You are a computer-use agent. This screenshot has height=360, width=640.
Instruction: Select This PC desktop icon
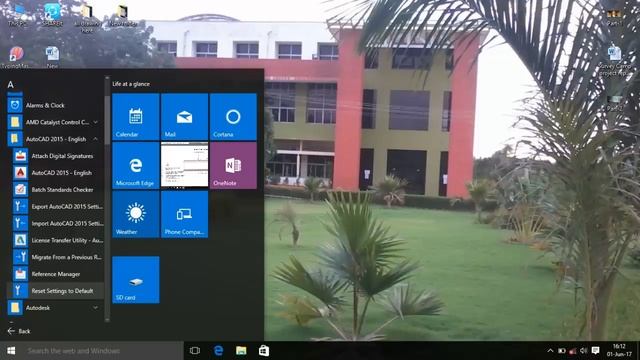(18, 15)
